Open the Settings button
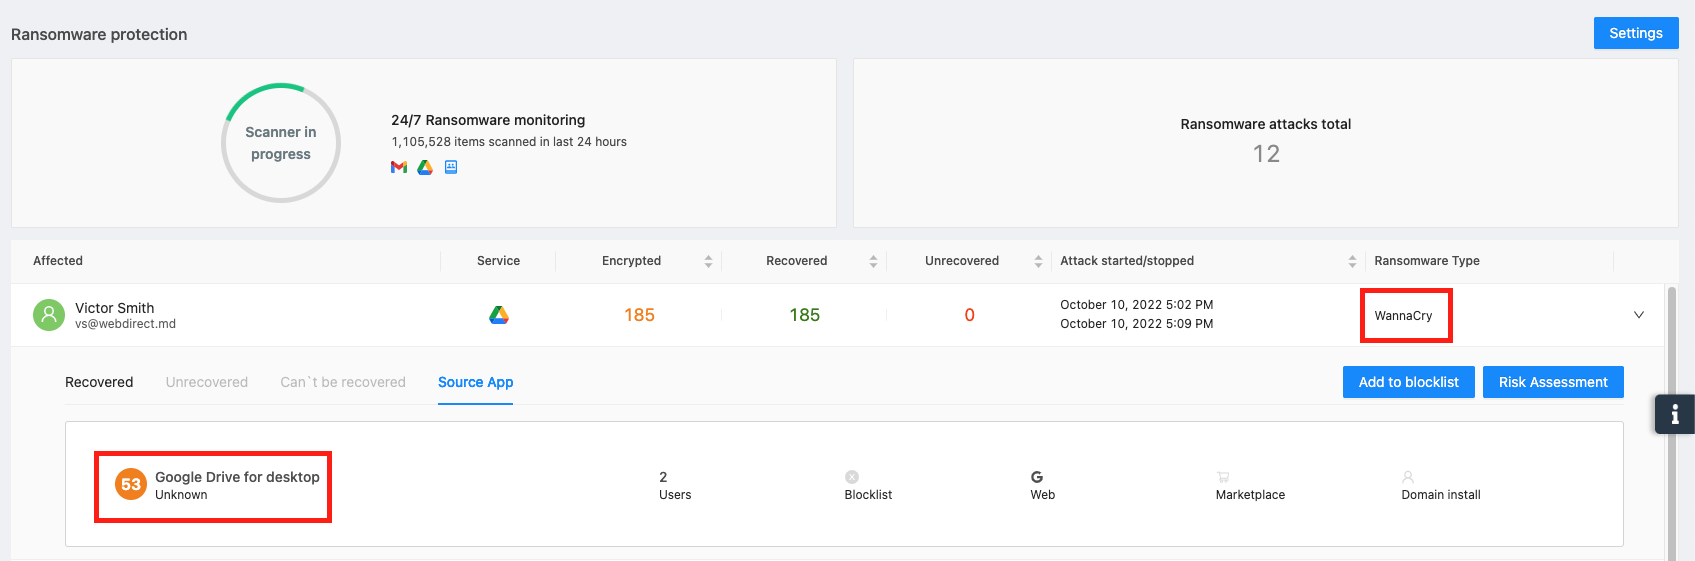The image size is (1695, 561). tap(1636, 33)
